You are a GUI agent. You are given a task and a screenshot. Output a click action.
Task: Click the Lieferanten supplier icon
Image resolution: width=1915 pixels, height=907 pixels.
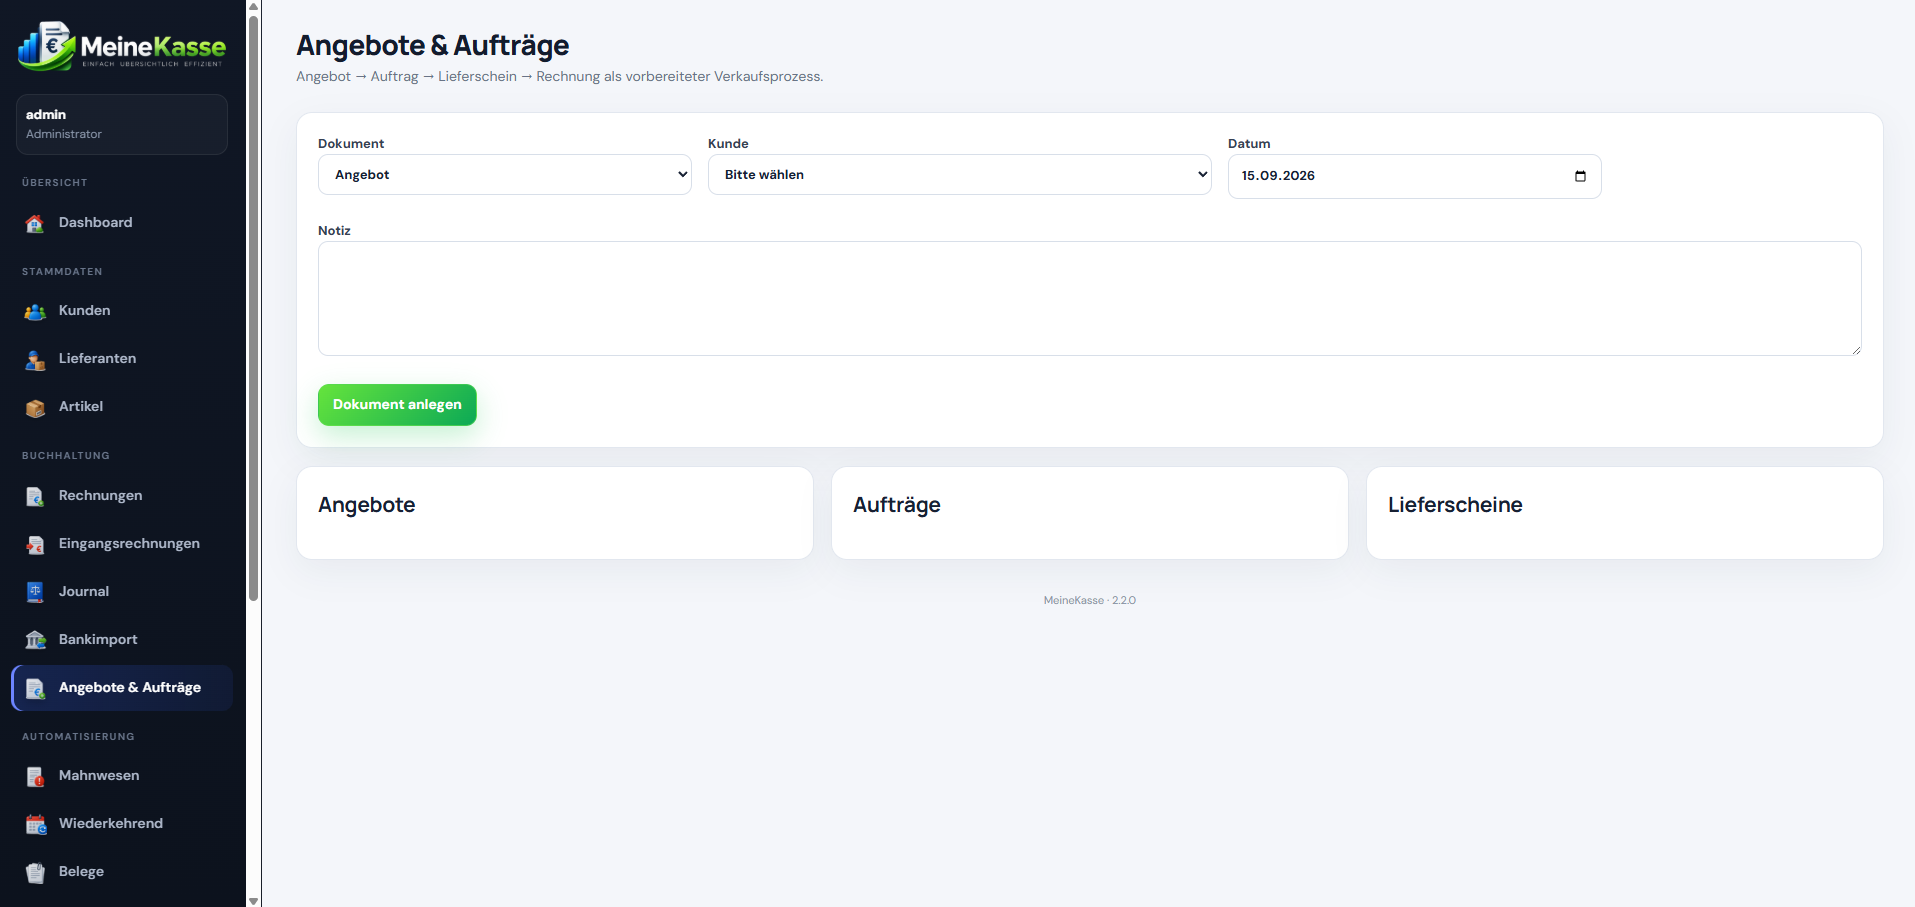(x=35, y=359)
